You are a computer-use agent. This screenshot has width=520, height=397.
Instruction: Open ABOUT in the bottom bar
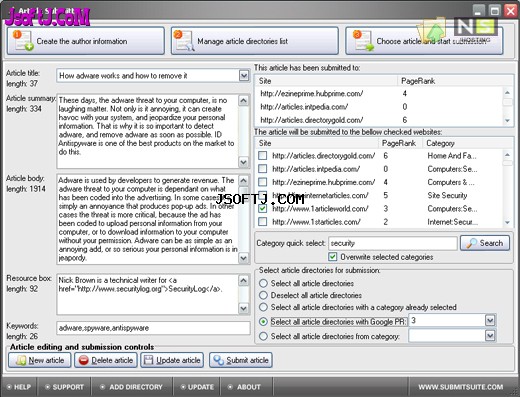(x=245, y=387)
